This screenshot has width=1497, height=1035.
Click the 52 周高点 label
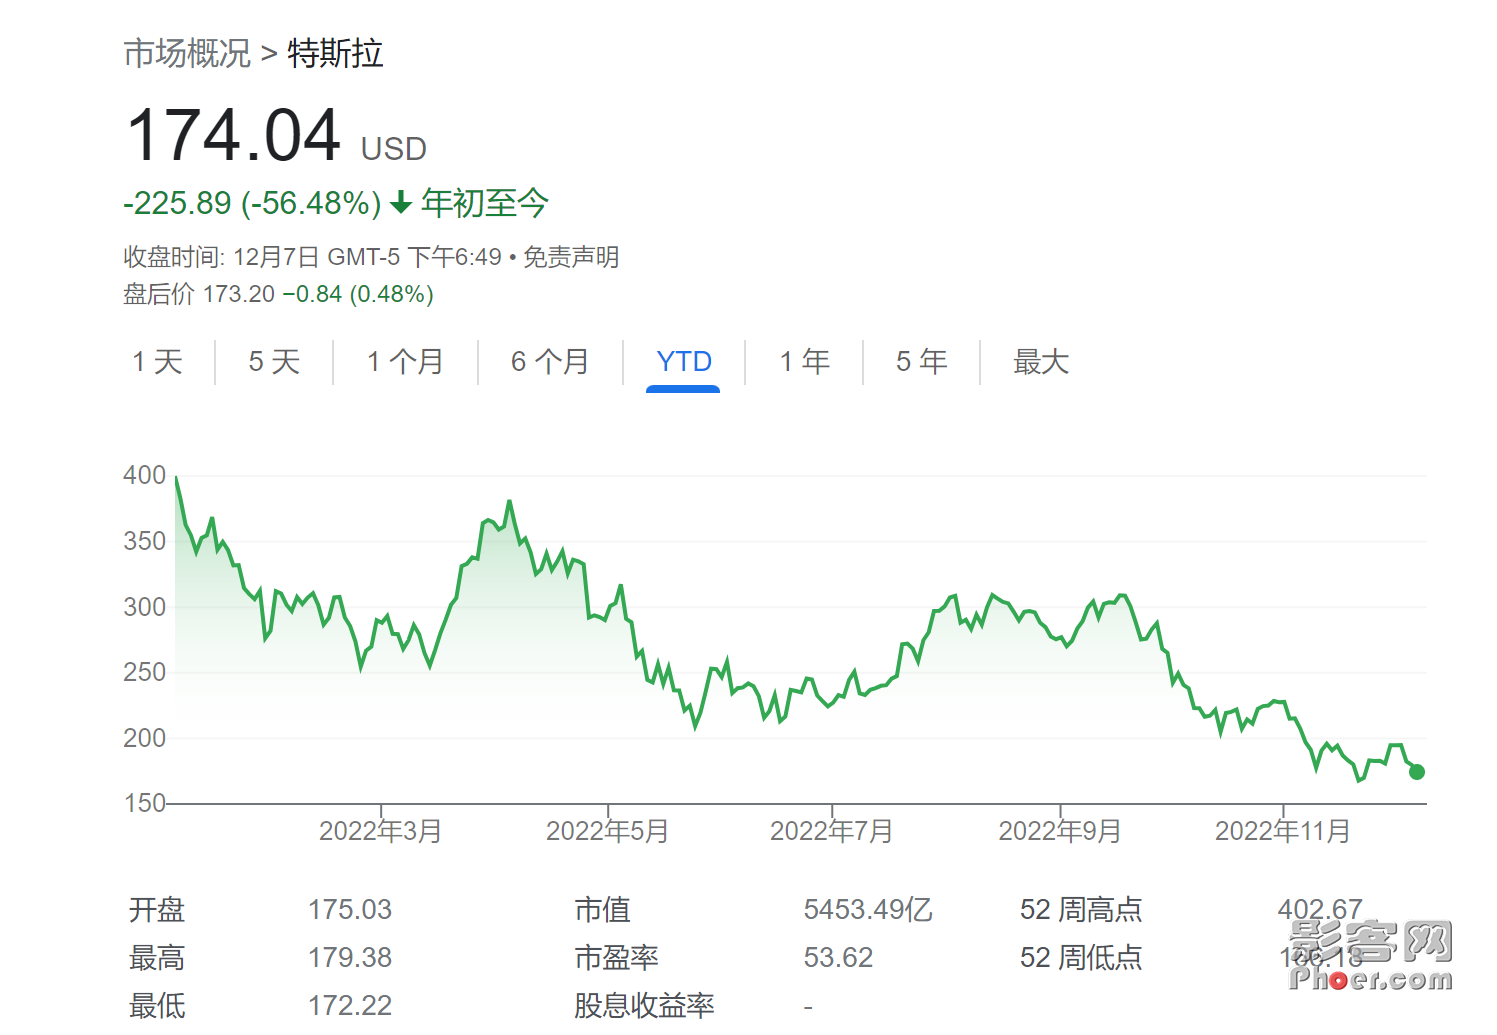[x=1081, y=910]
